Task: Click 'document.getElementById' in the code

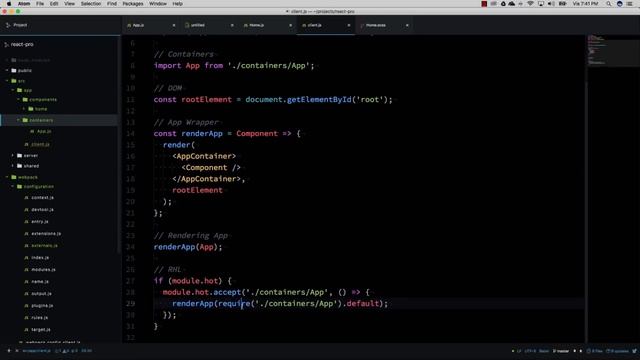Action: pyautogui.click(x=298, y=100)
